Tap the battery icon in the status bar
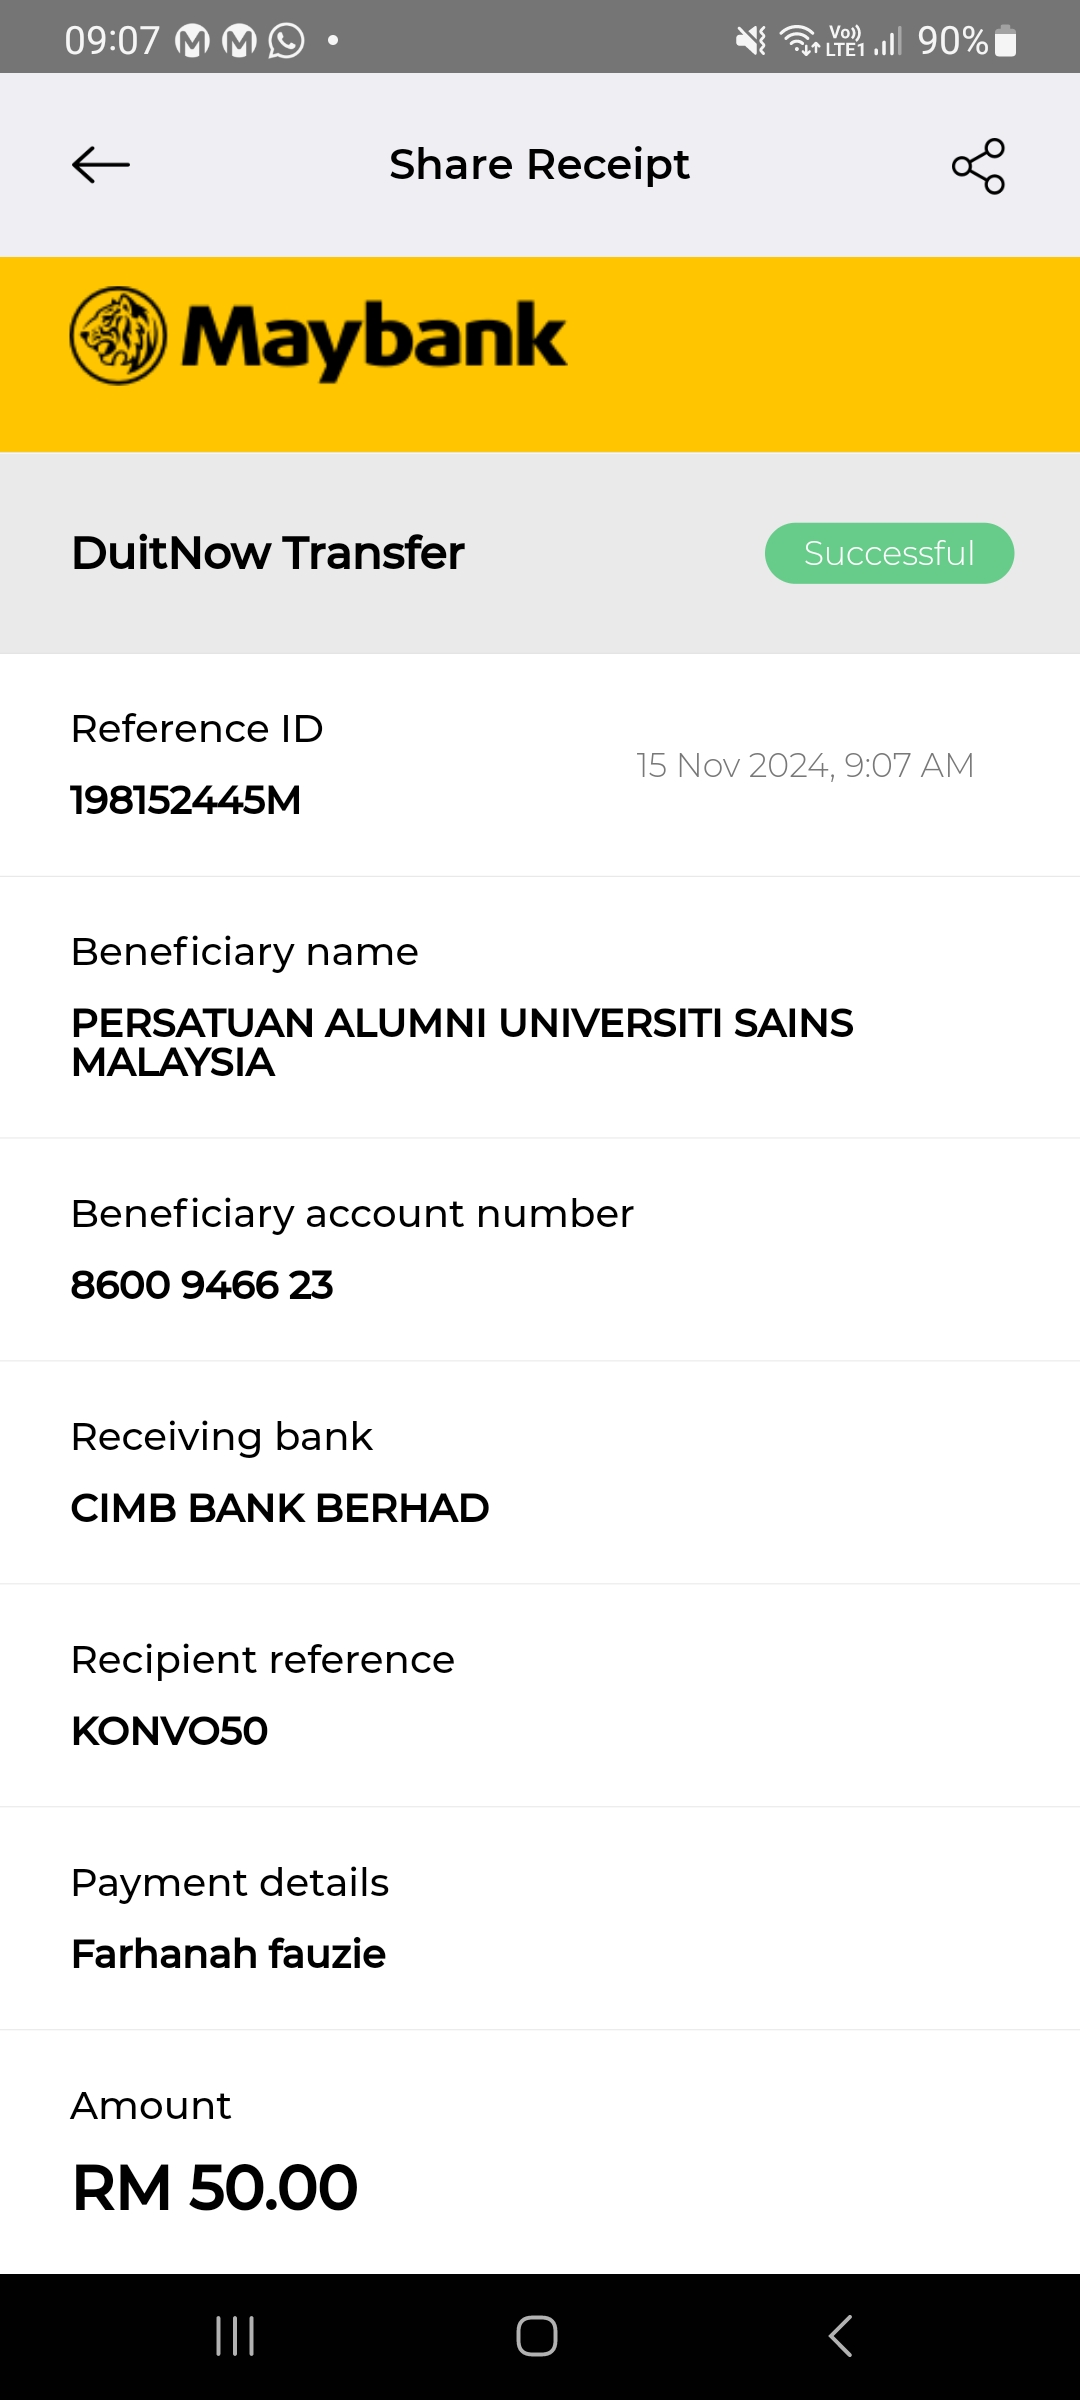Screen dimensions: 1080x2400 pyautogui.click(x=1006, y=41)
